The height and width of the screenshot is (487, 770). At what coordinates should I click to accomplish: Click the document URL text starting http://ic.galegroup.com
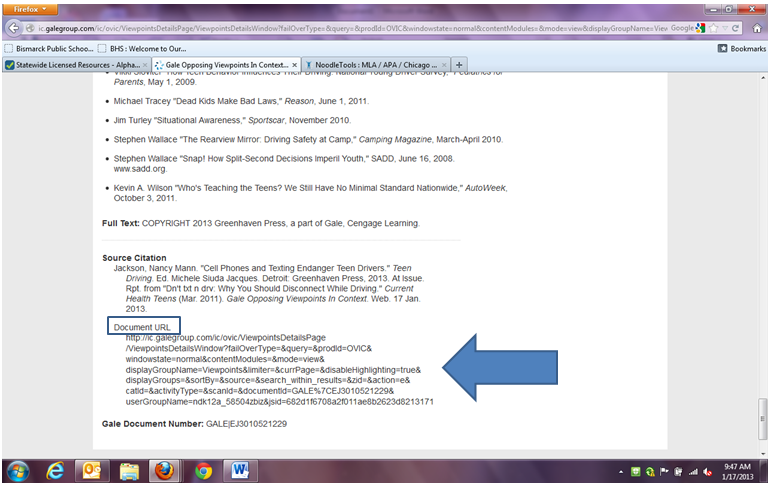279,370
